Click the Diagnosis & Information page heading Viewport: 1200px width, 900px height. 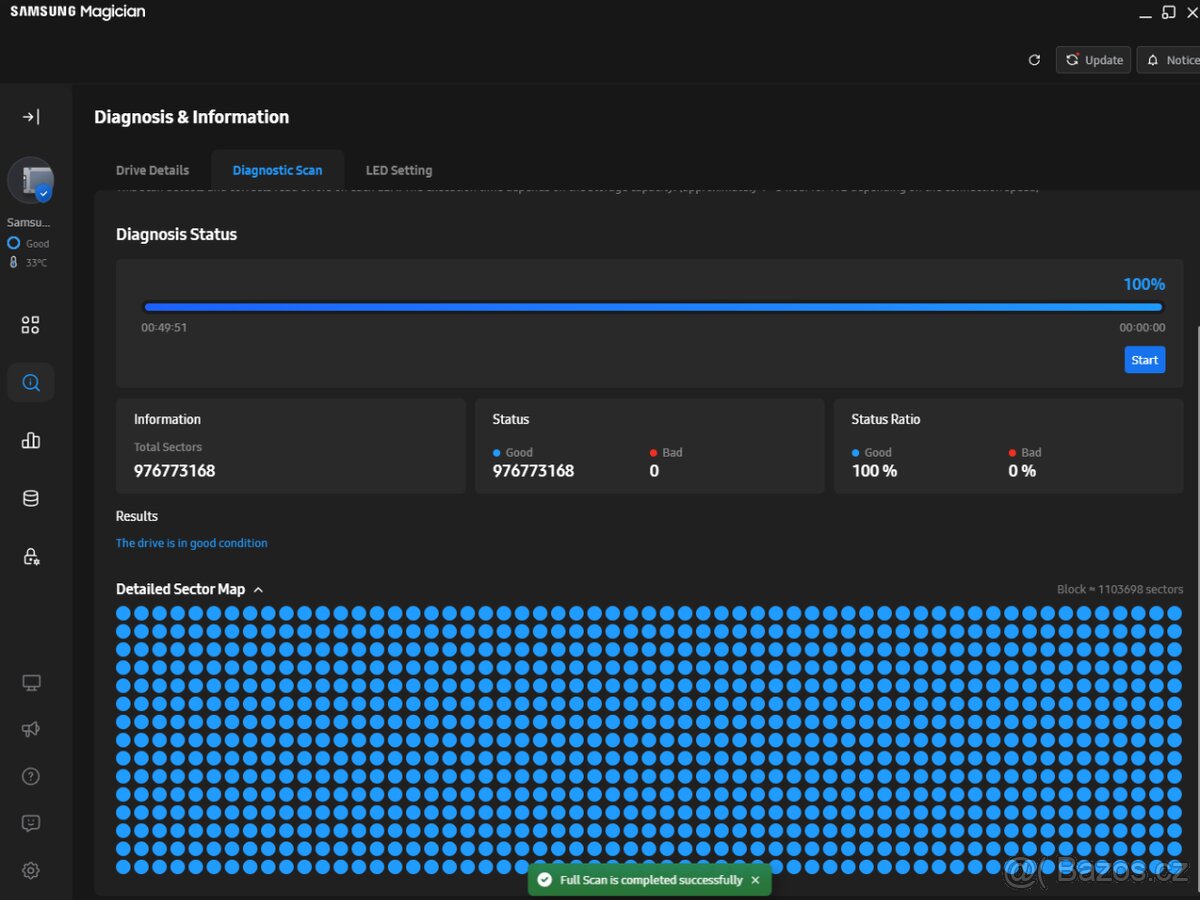[x=191, y=117]
